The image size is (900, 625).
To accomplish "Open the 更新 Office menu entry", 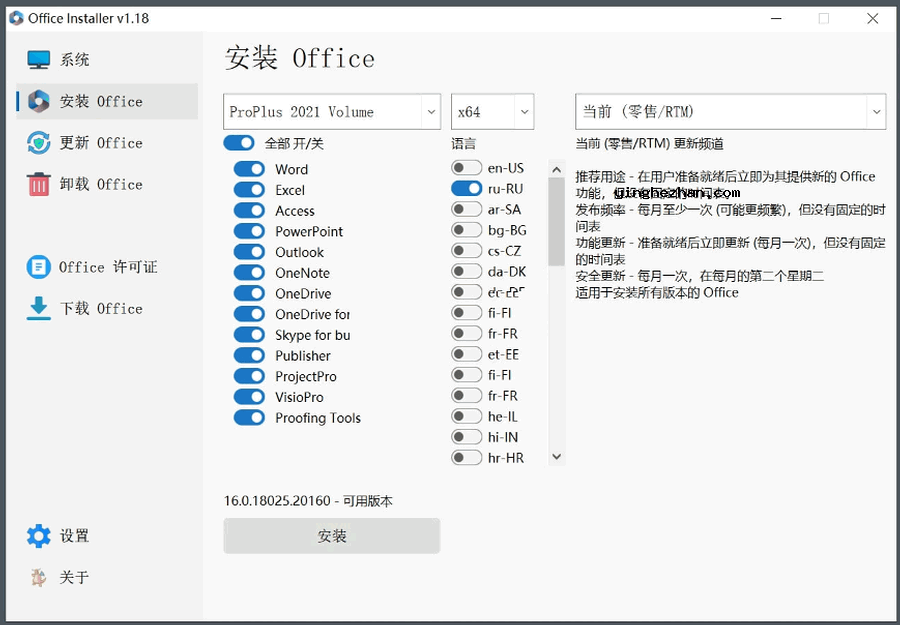I will coord(100,143).
